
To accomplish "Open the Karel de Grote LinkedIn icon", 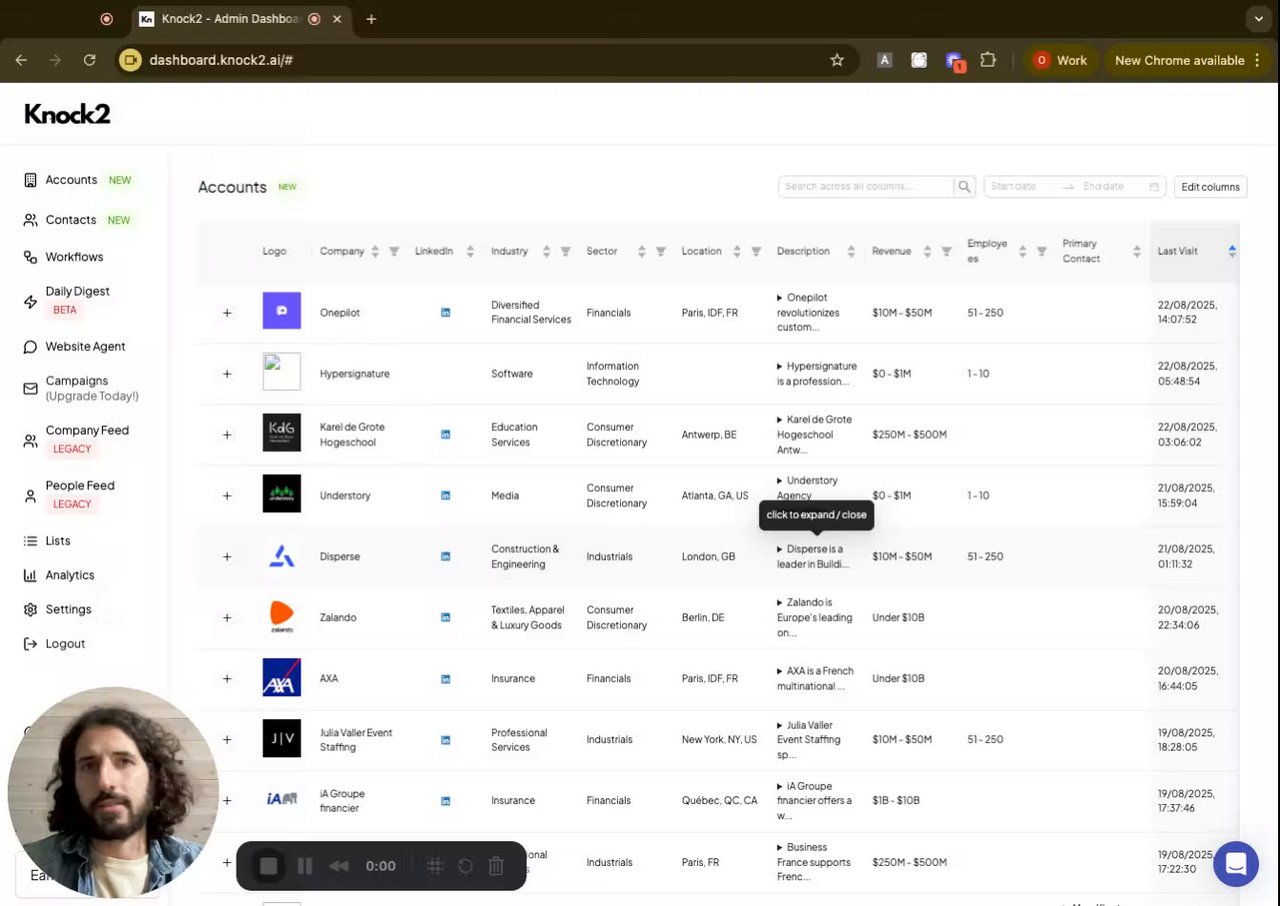I will [446, 435].
